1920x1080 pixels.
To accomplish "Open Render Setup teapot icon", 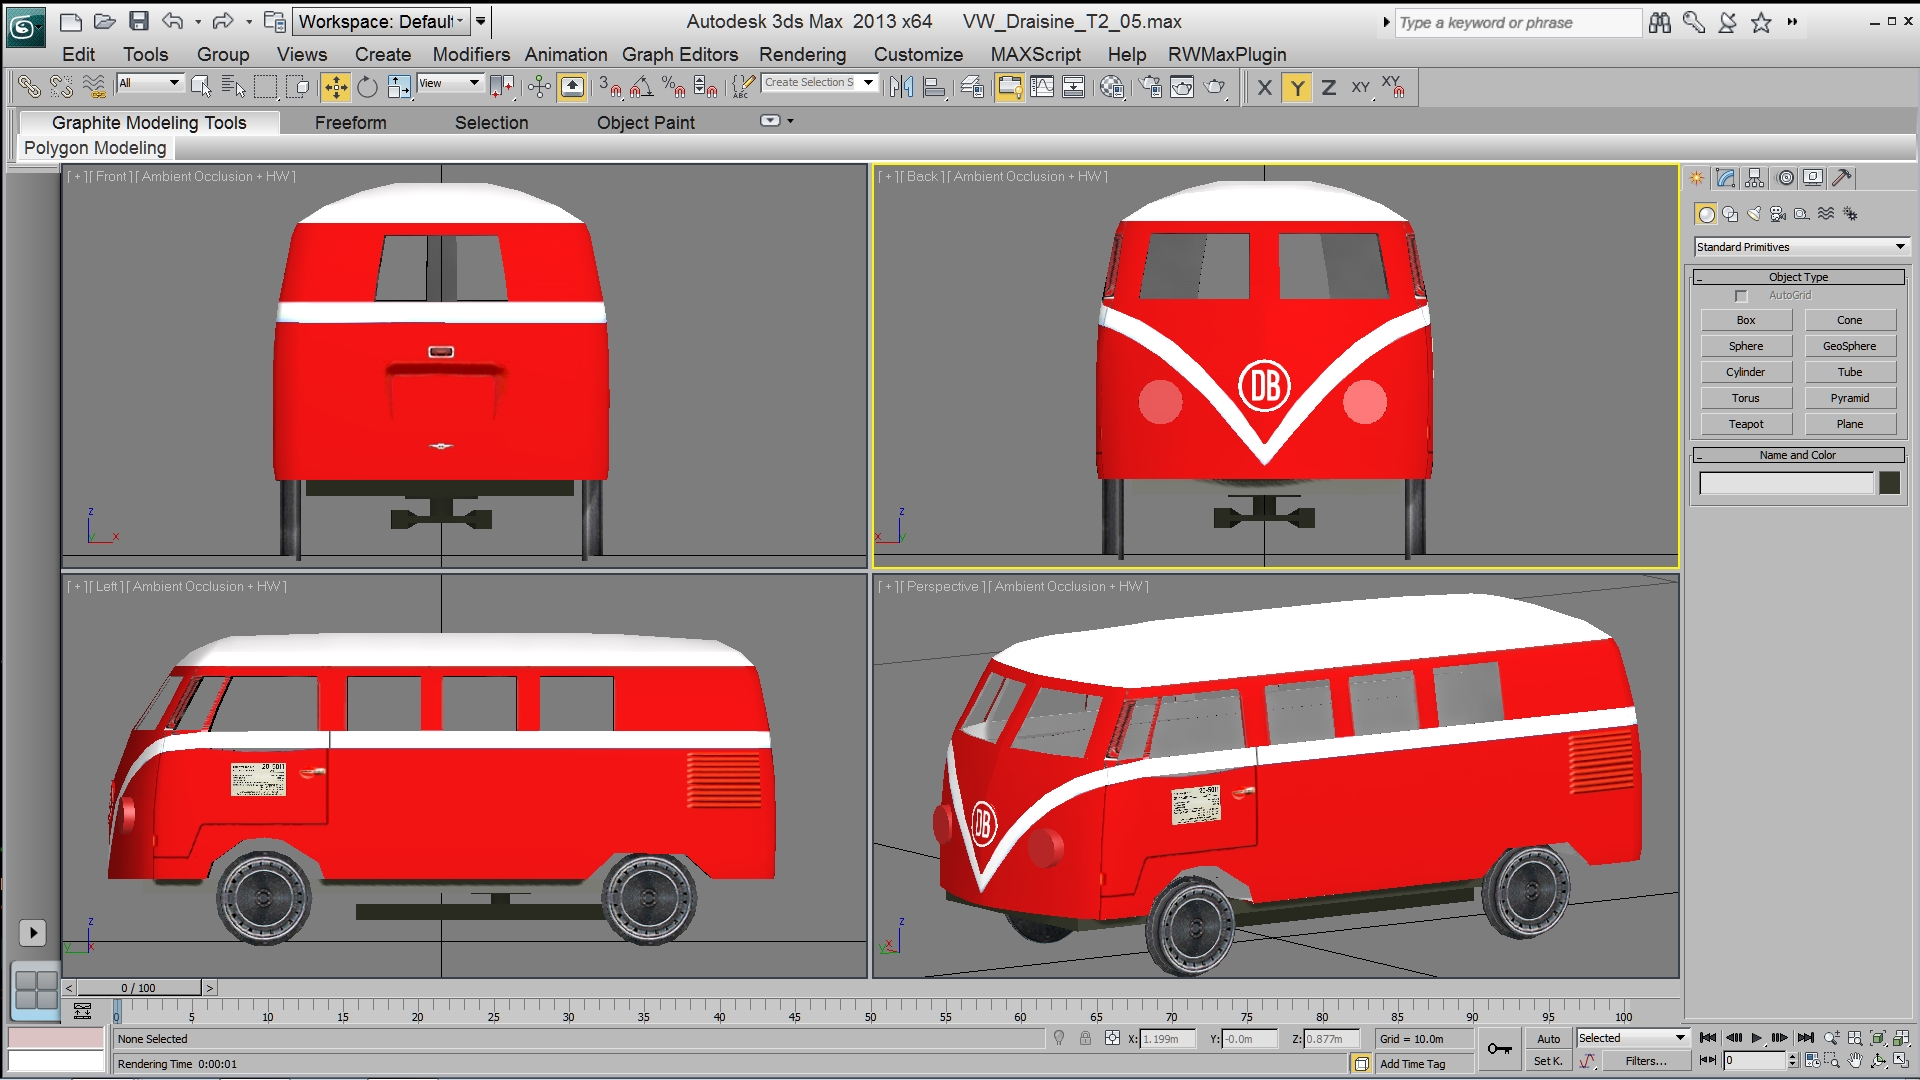I will pyautogui.click(x=1150, y=88).
